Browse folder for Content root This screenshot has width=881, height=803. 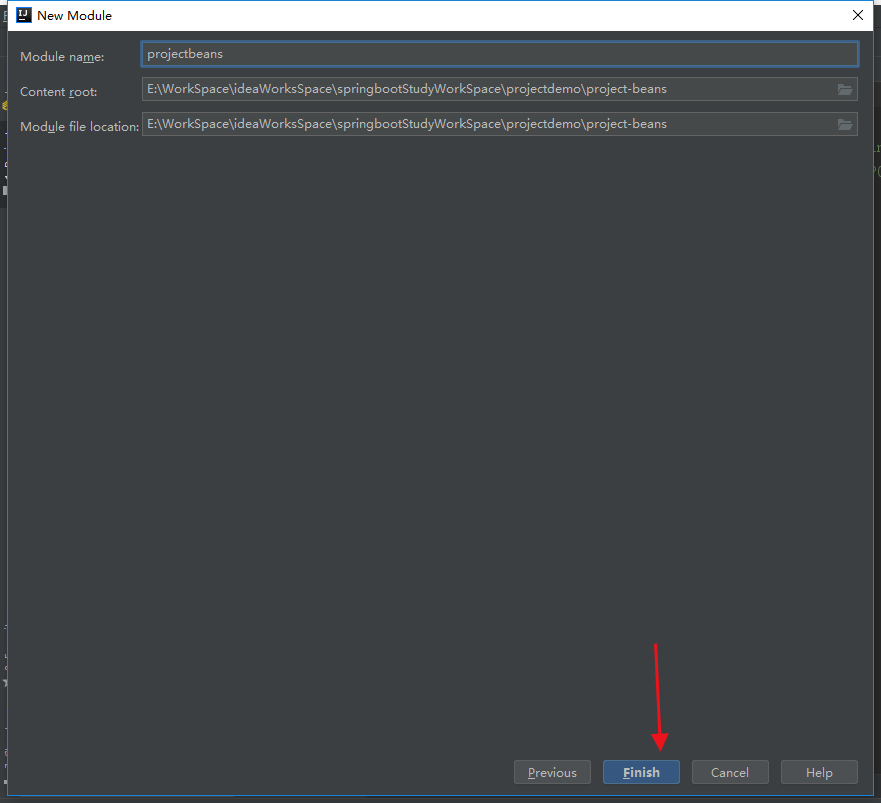845,89
